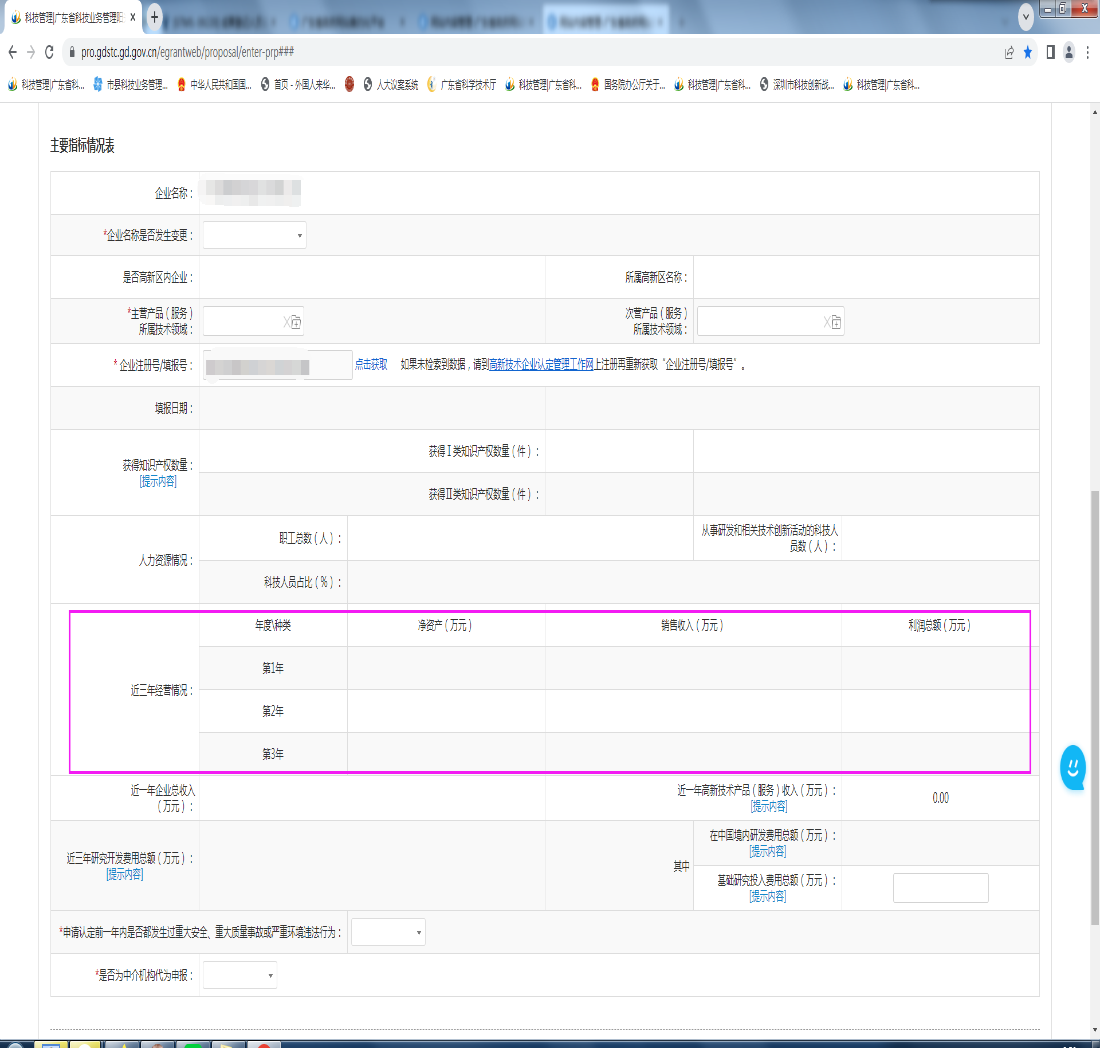
Task: Open the browser side panel icon
Action: 1050,52
